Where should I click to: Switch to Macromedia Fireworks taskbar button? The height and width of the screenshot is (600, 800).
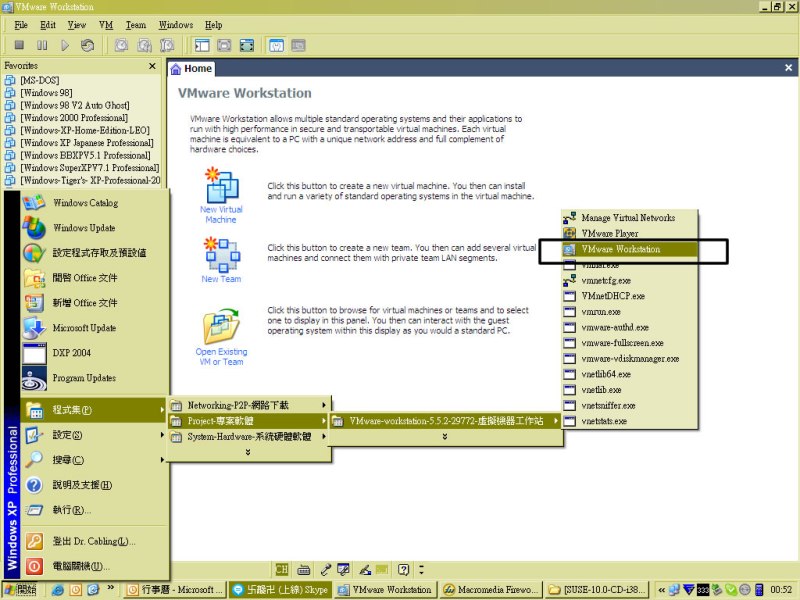(x=491, y=590)
